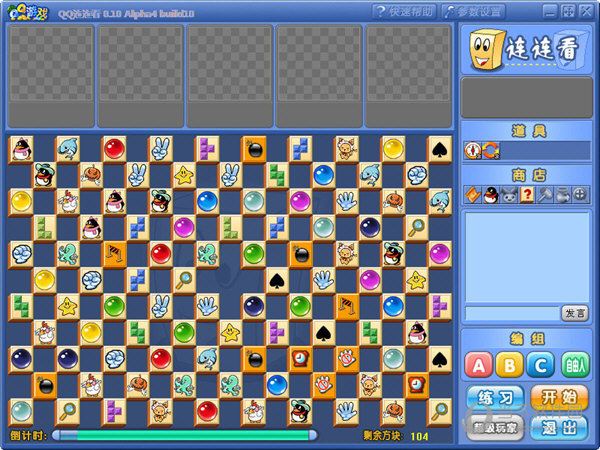Select the green 自由人 free player option

point(574,365)
